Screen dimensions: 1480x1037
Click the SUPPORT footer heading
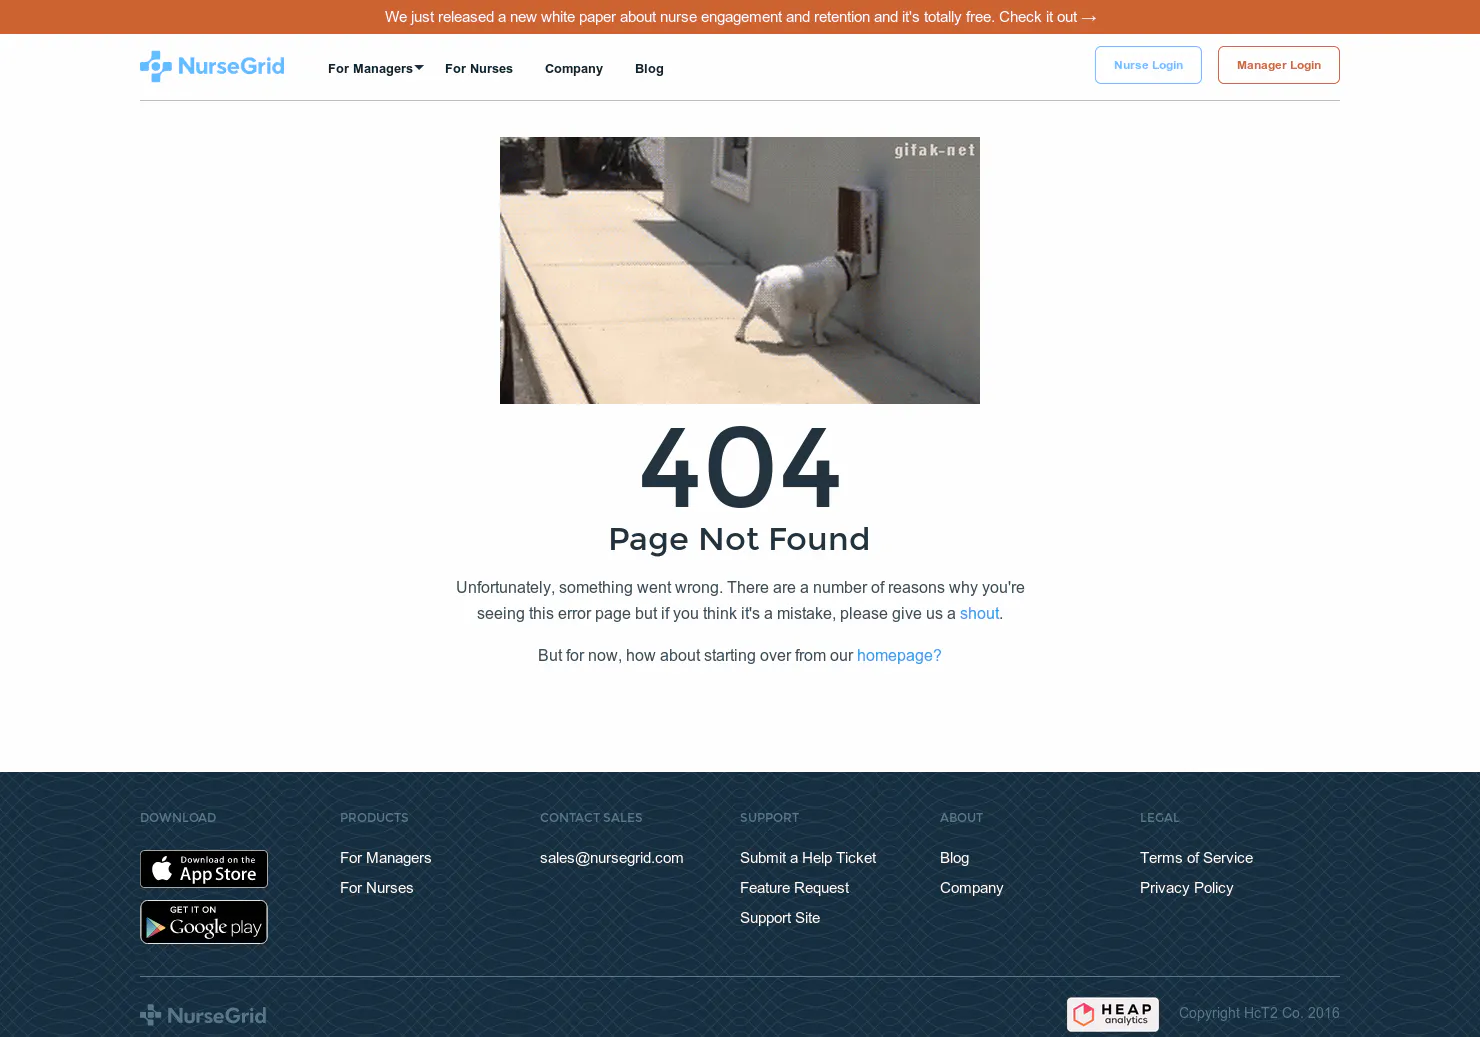[770, 818]
